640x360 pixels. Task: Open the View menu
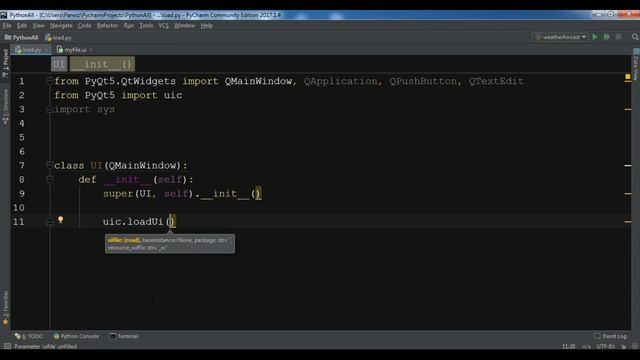pyautogui.click(x=38, y=25)
